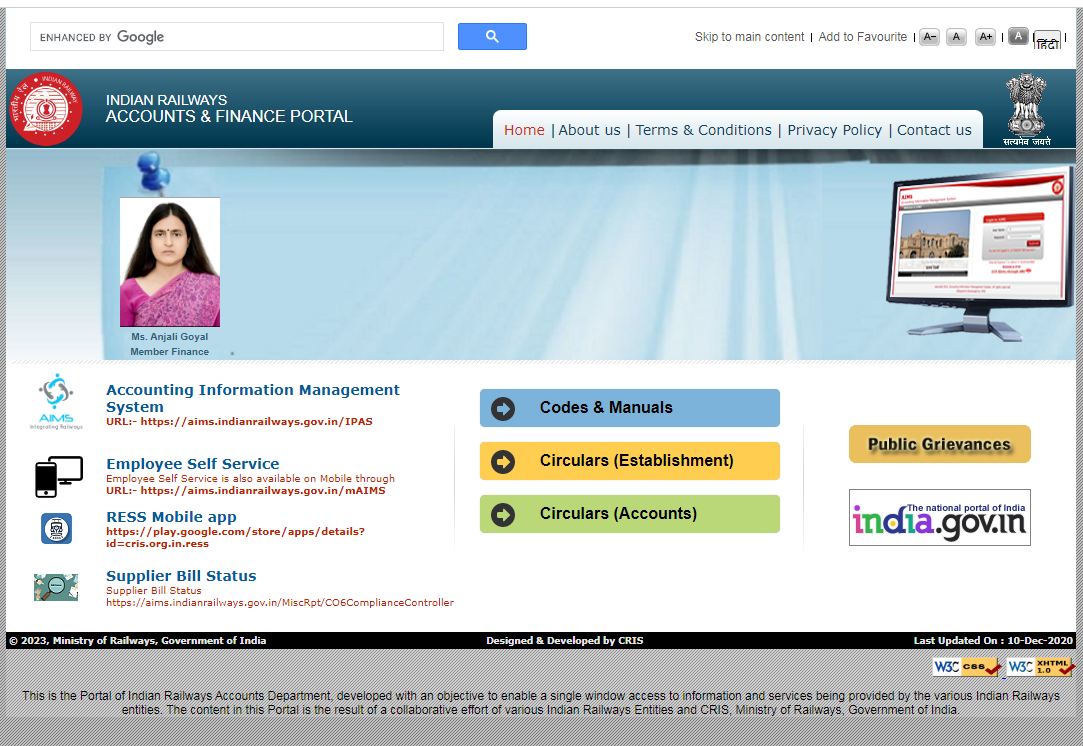Open the Contact us menu item
The image size is (1083, 746).
pos(934,129)
